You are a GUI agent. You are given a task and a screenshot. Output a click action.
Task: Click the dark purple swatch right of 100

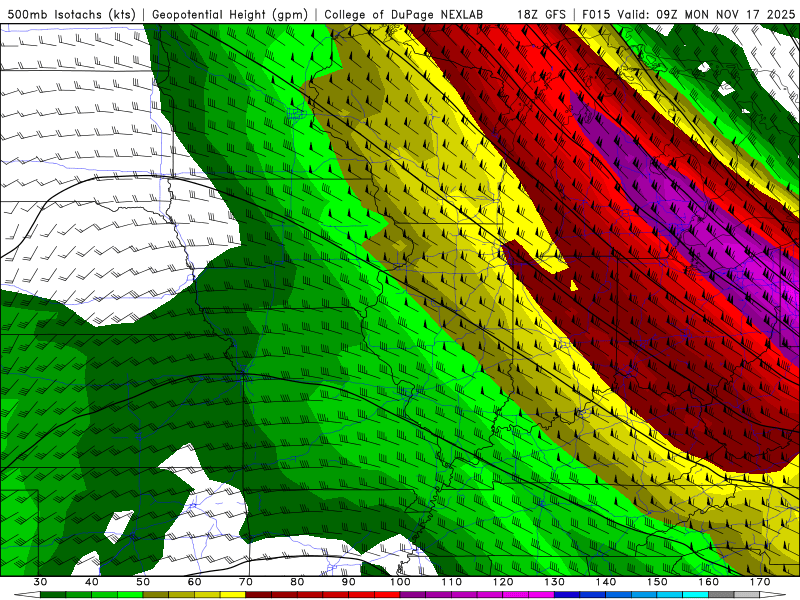click(413, 595)
